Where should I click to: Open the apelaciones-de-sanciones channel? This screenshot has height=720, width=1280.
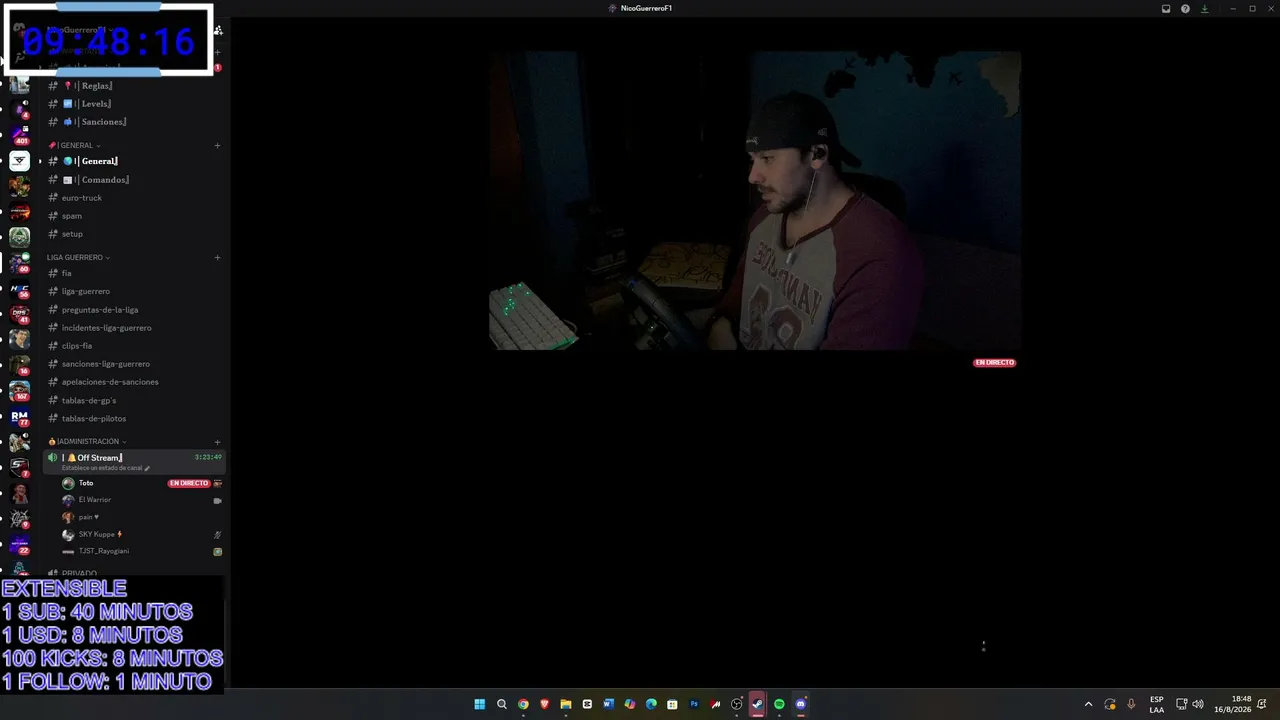[134, 382]
